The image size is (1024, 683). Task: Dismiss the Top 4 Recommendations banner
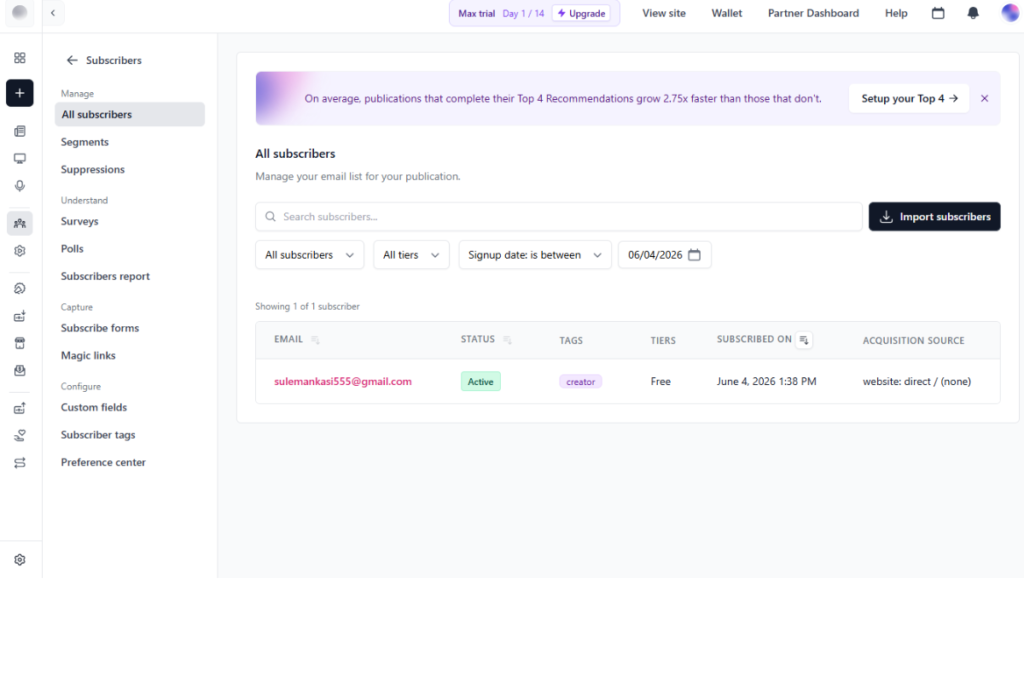984,99
